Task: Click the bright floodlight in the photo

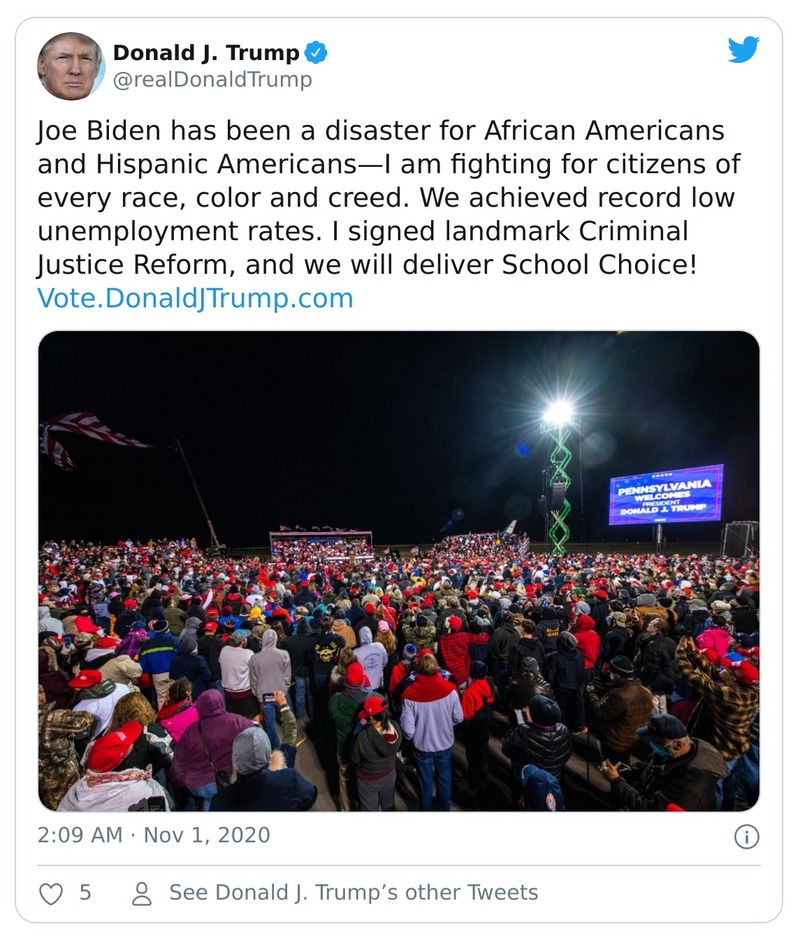Action: pyautogui.click(x=558, y=412)
